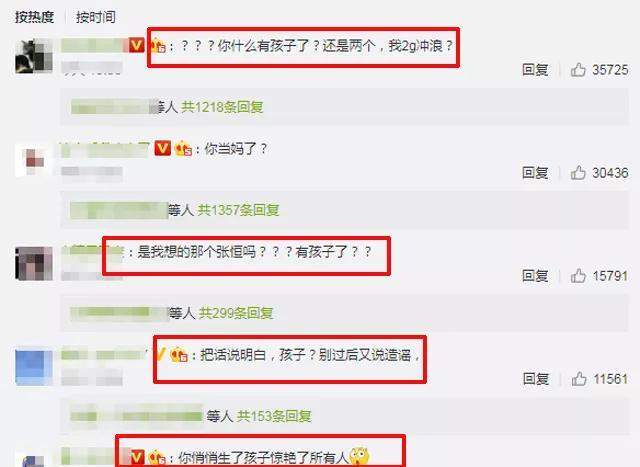640x467 pixels.
Task: Click the surprised emoji in last comment
Action: tap(359, 457)
